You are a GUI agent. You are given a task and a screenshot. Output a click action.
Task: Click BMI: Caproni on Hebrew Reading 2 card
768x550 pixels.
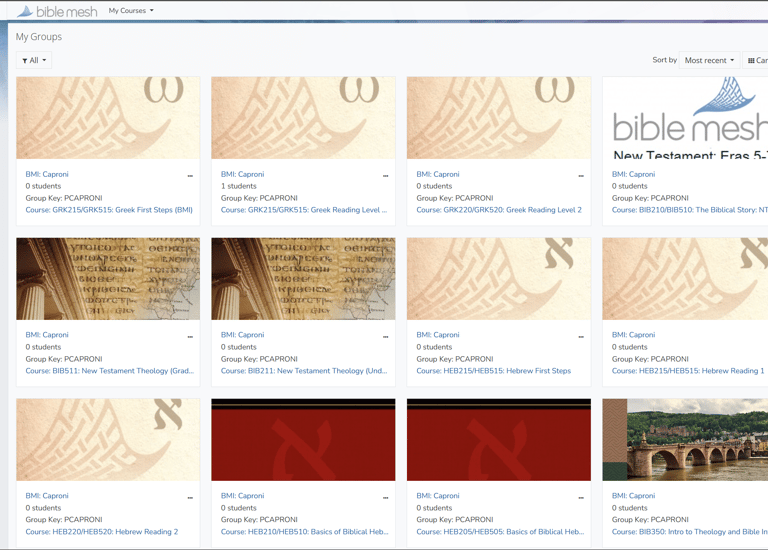point(47,496)
